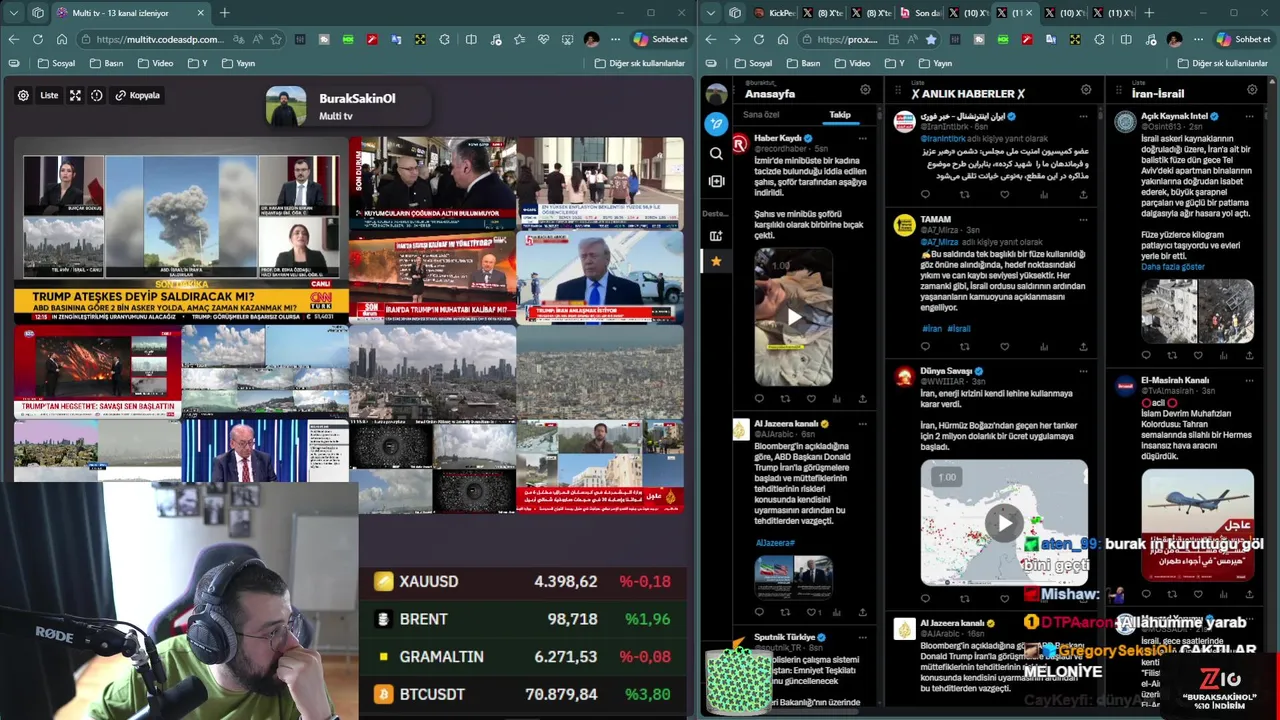Like the Açık Kaynak Intel post
Viewport: 1280px width, 720px height.
coord(1197,355)
